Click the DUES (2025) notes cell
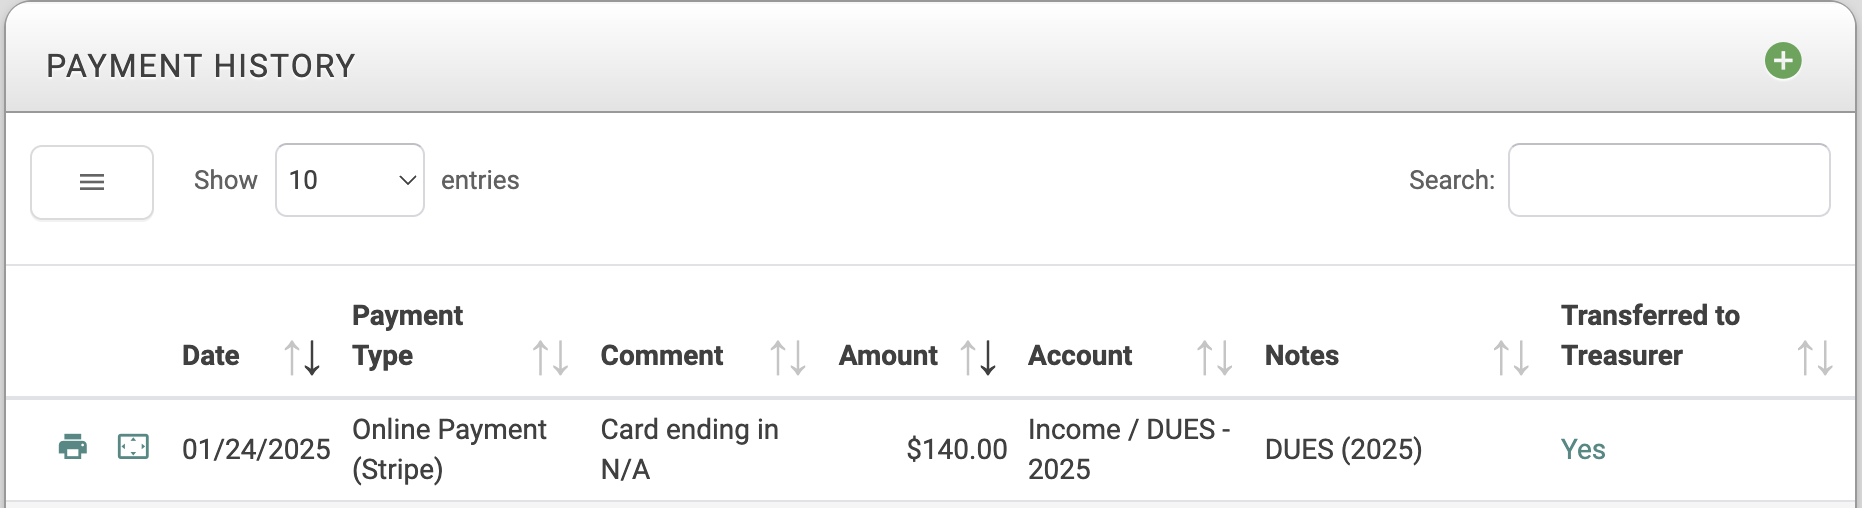 click(1343, 449)
